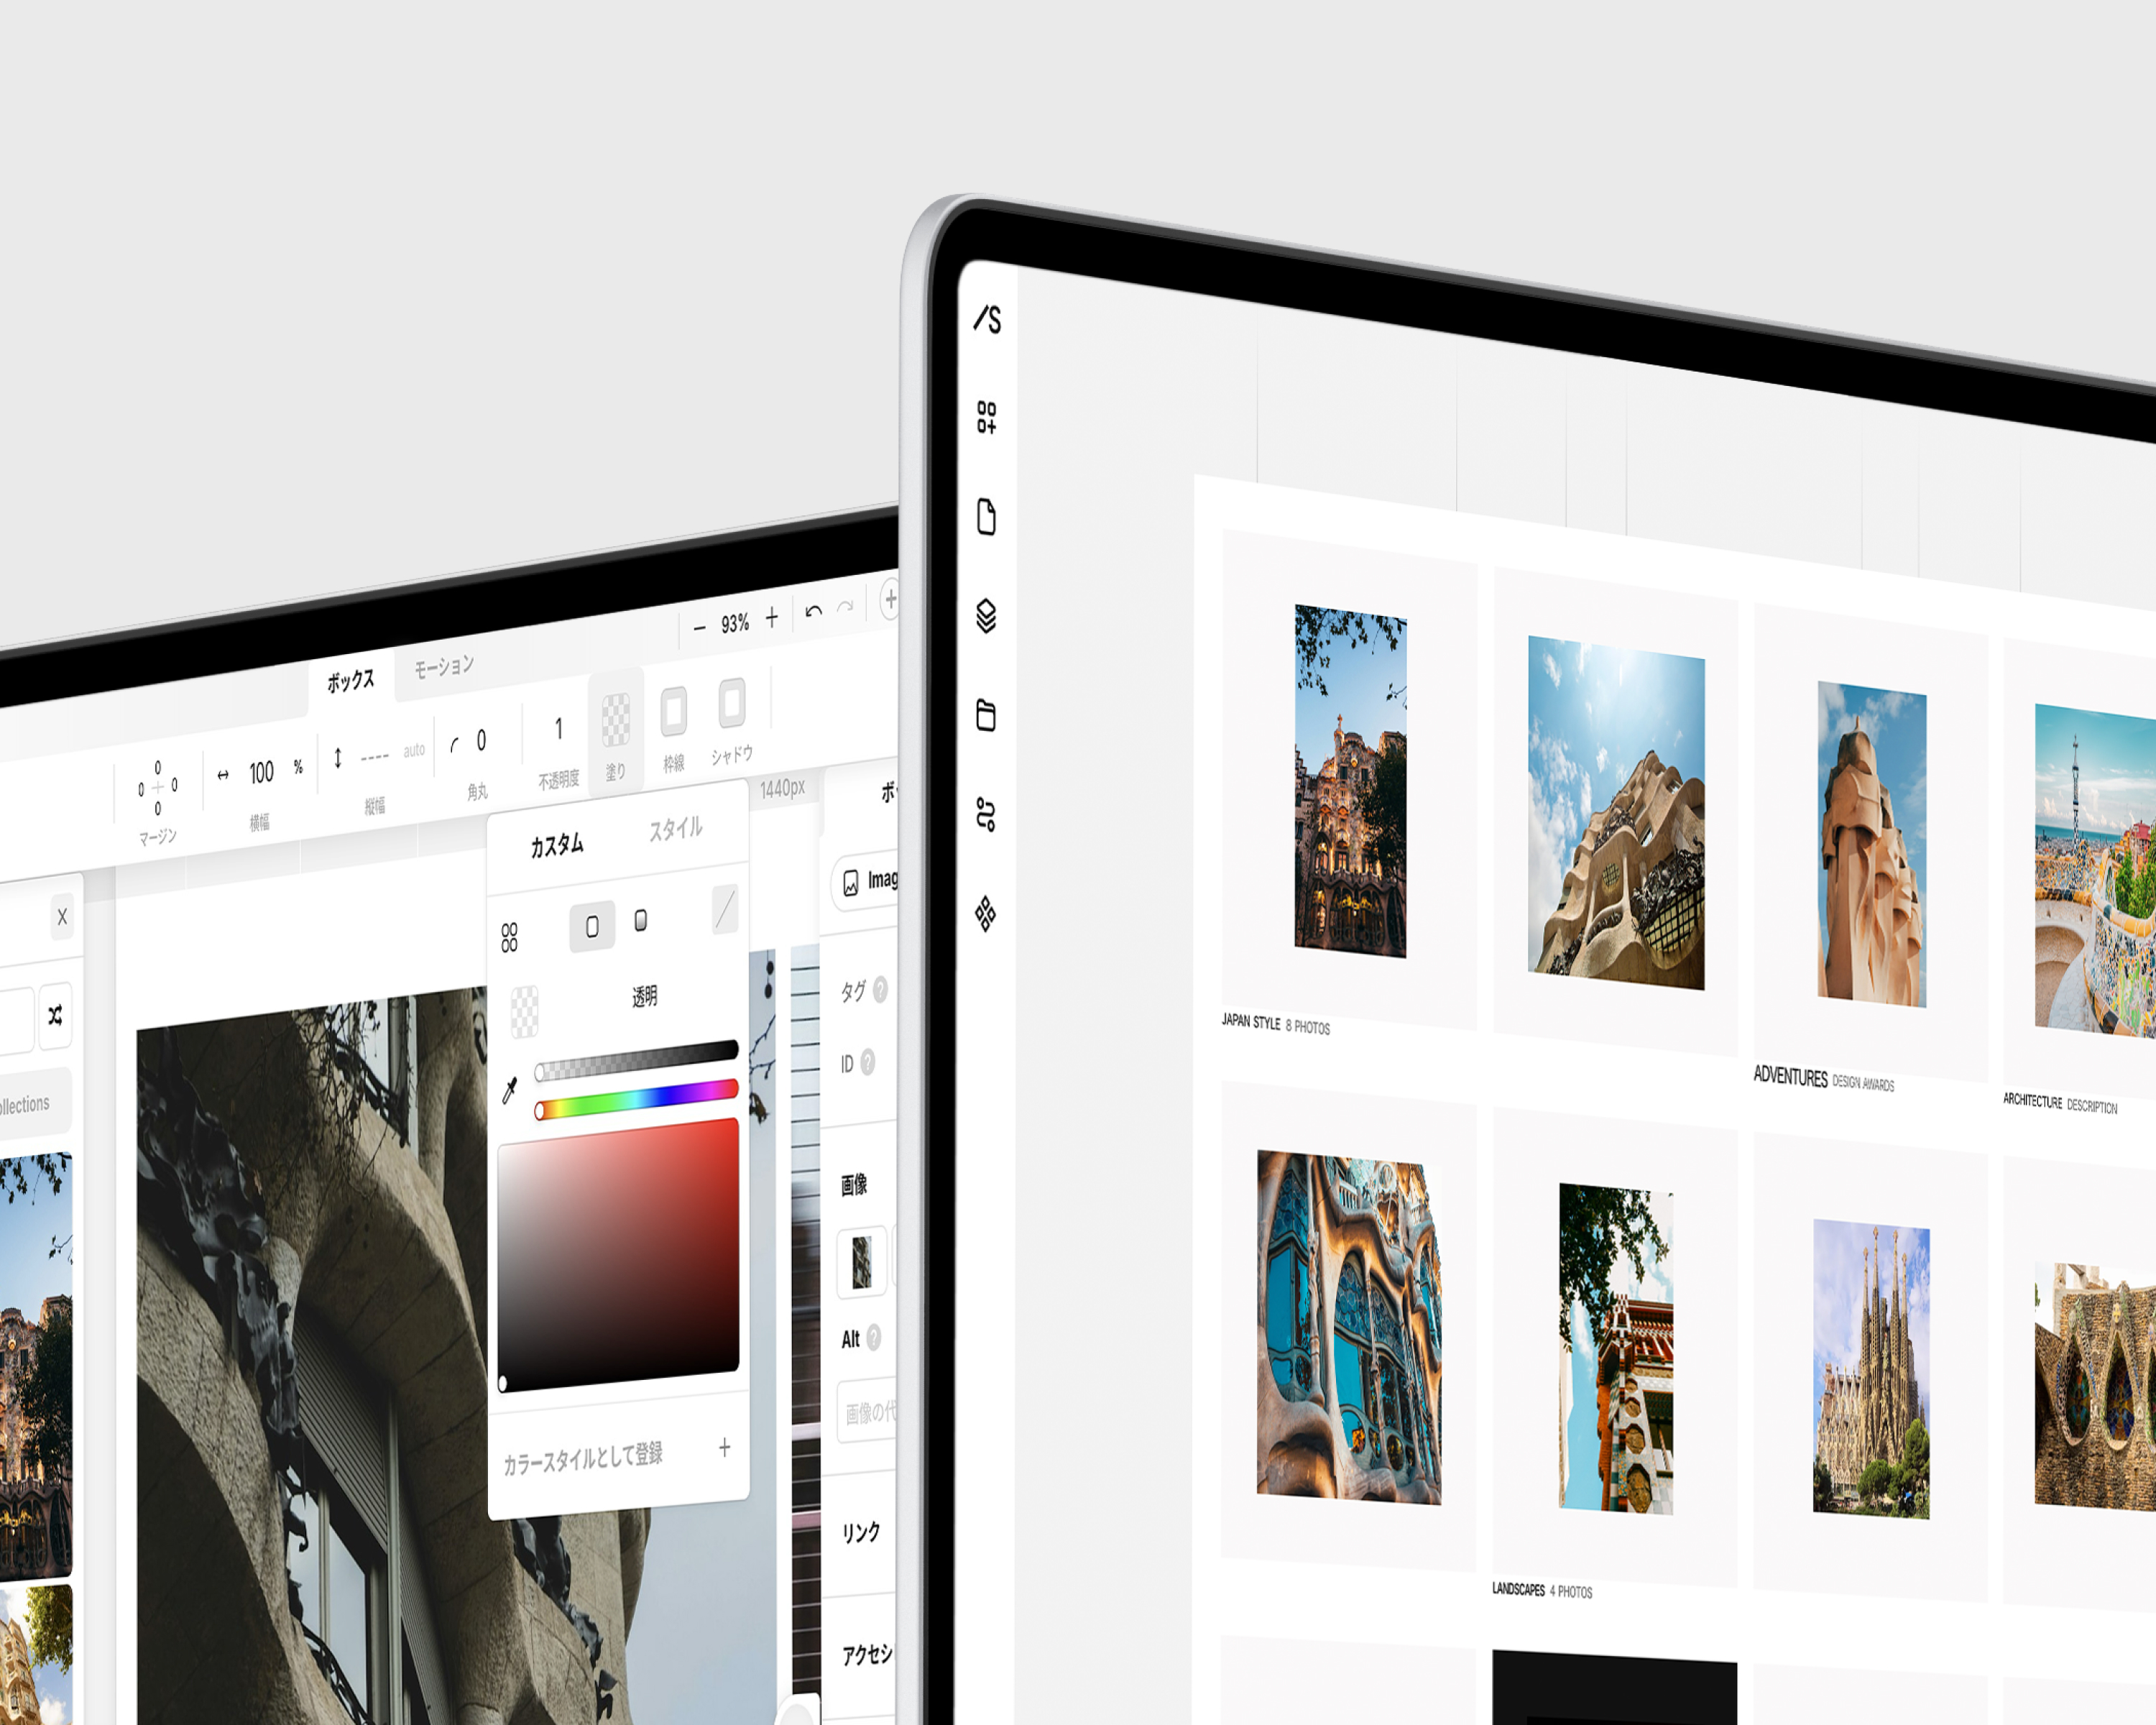Open the 塗り fill color swatch

coord(615,720)
